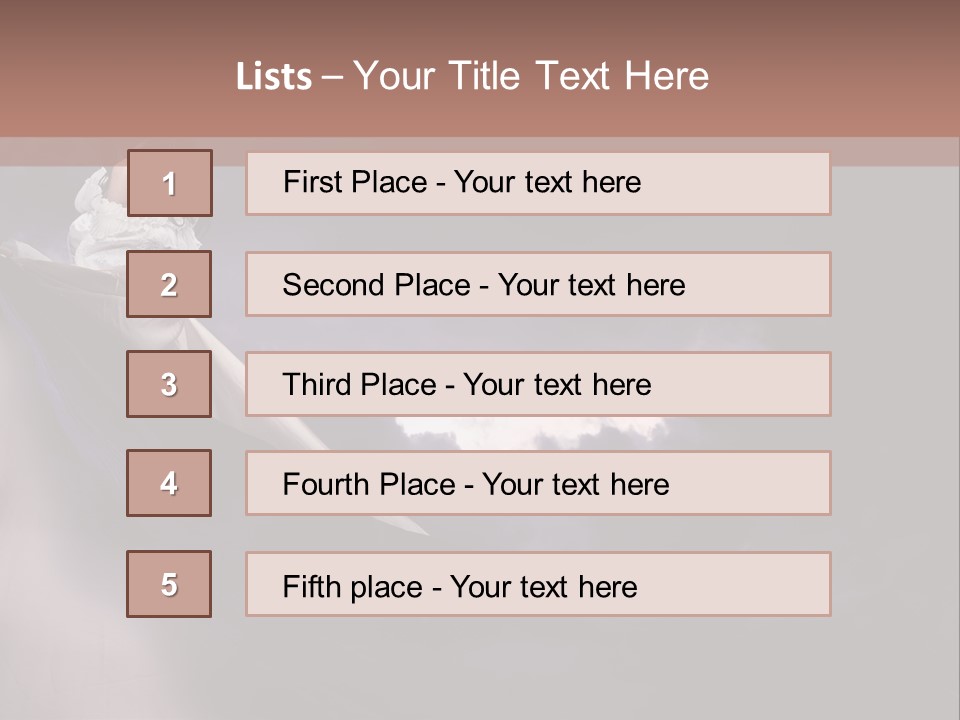Select the Third Place text box
This screenshot has width=960, height=720.
(538, 384)
